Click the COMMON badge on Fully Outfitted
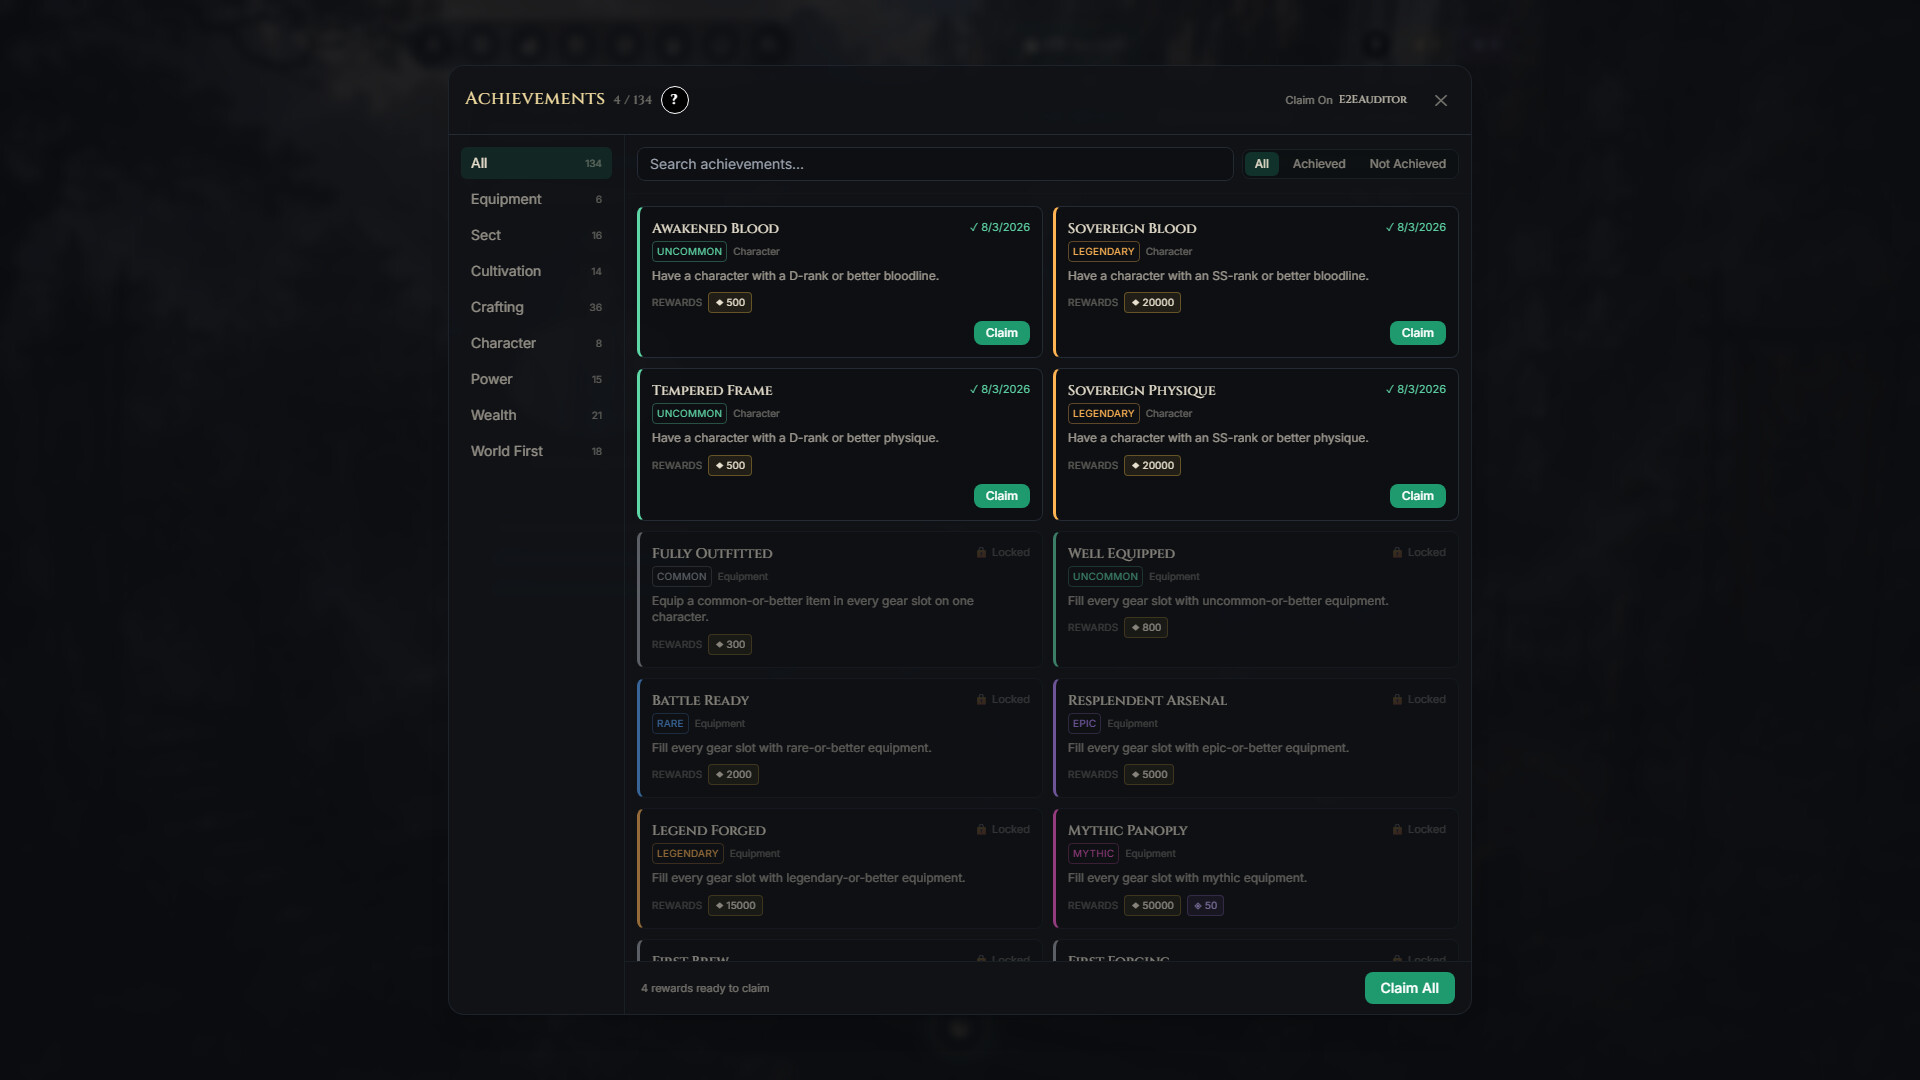The width and height of the screenshot is (1920, 1080). (681, 577)
